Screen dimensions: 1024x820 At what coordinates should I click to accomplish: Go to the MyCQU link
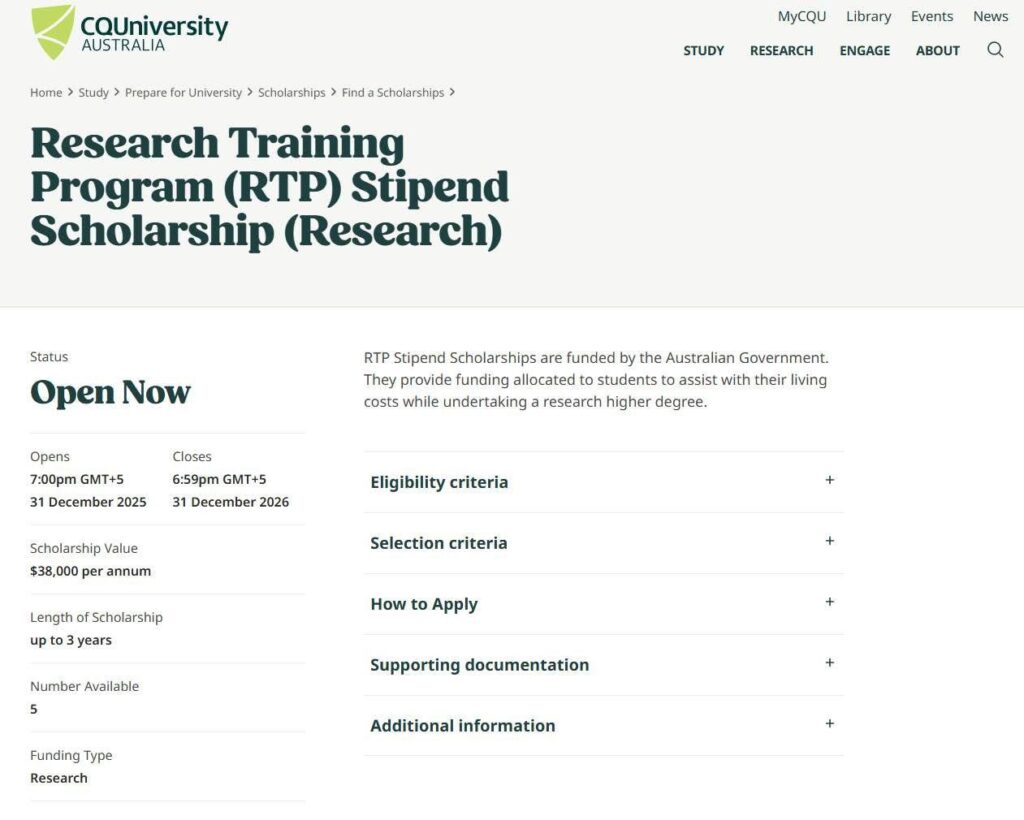tap(801, 16)
